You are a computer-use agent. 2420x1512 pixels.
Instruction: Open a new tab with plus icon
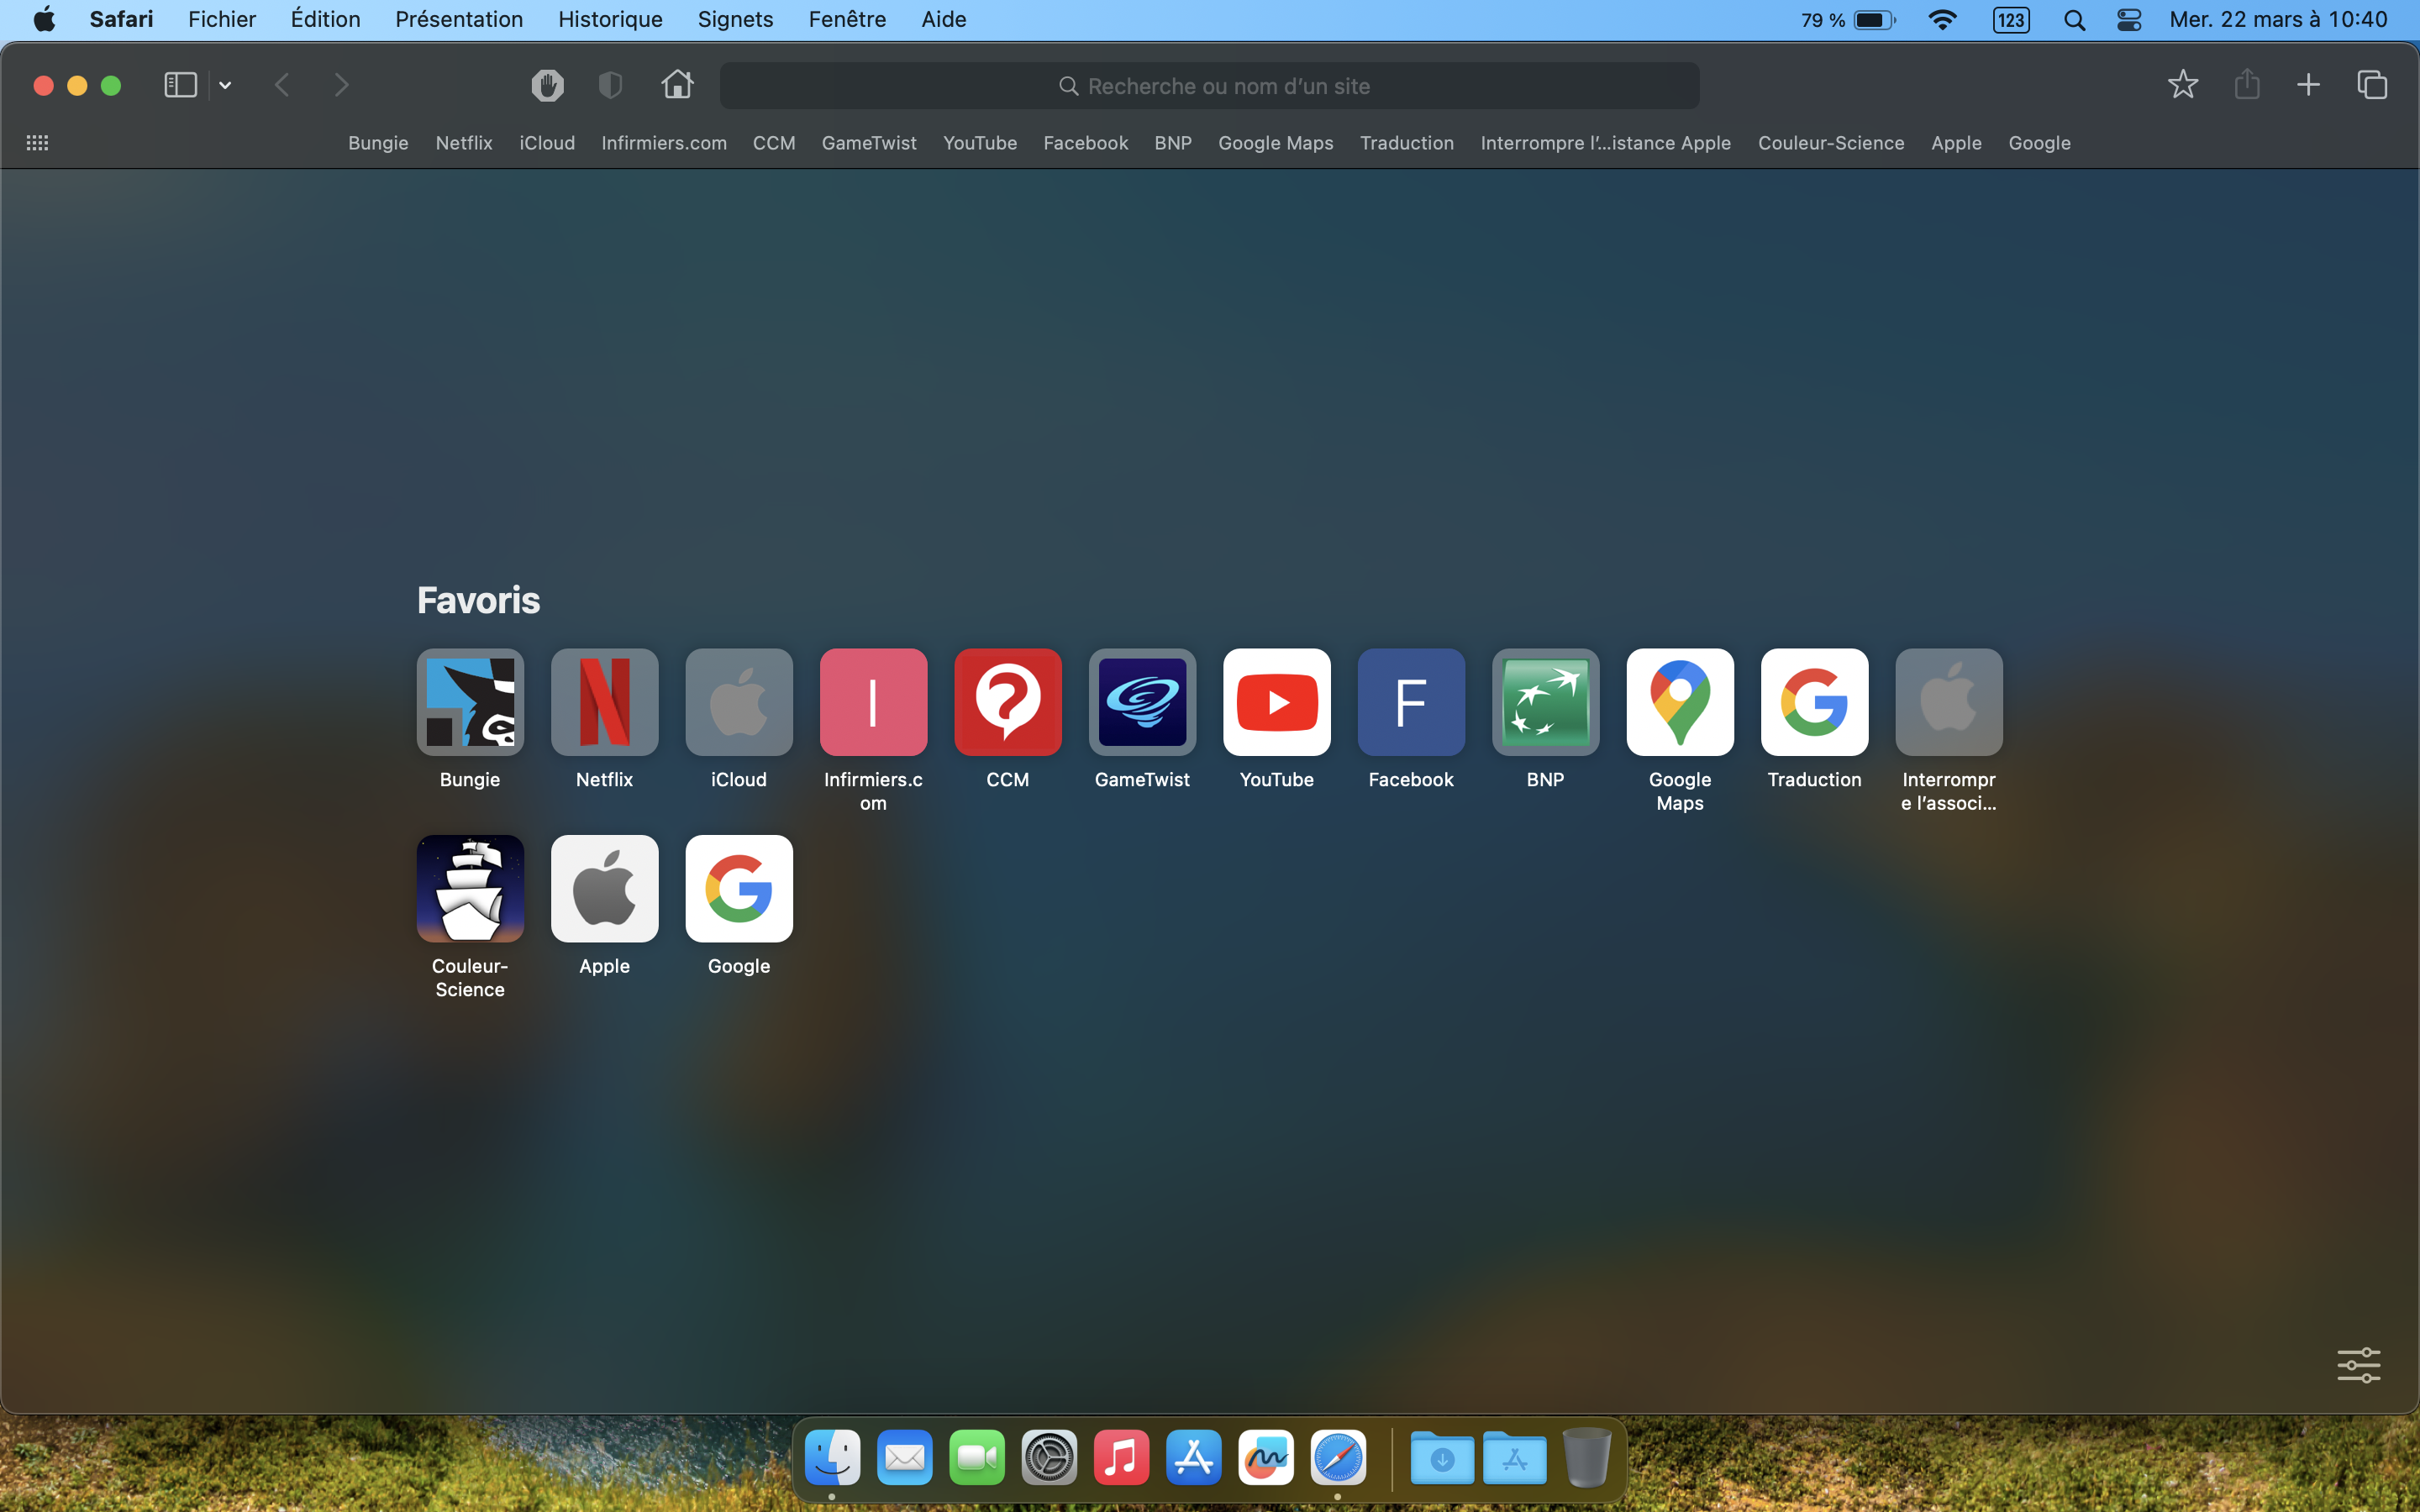coord(2308,84)
